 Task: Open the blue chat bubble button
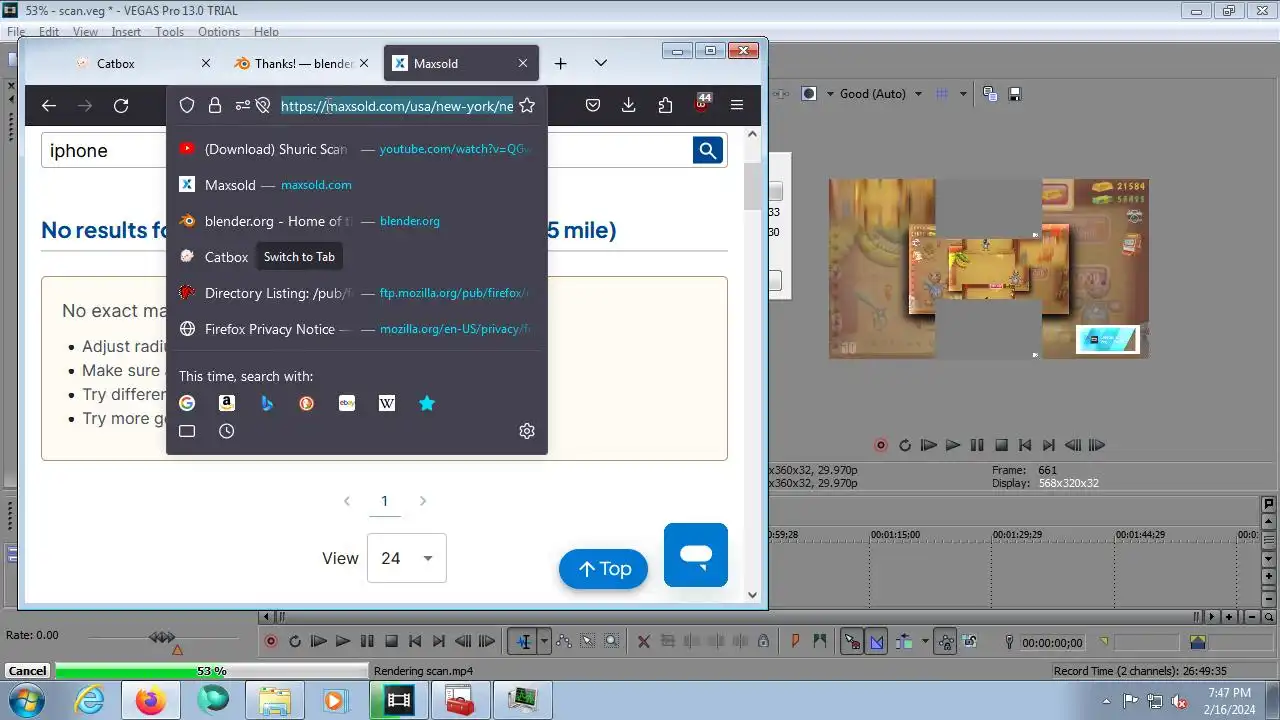696,554
